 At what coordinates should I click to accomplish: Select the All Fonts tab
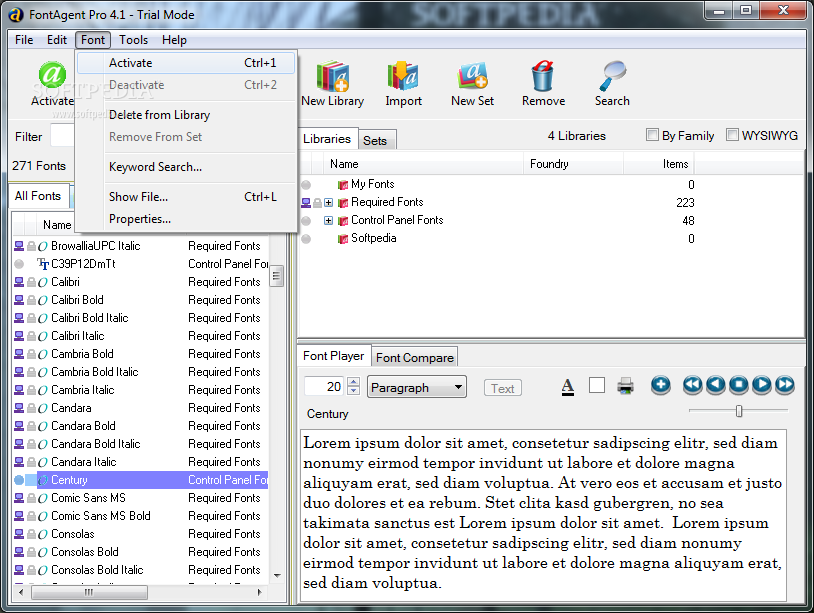[38, 196]
